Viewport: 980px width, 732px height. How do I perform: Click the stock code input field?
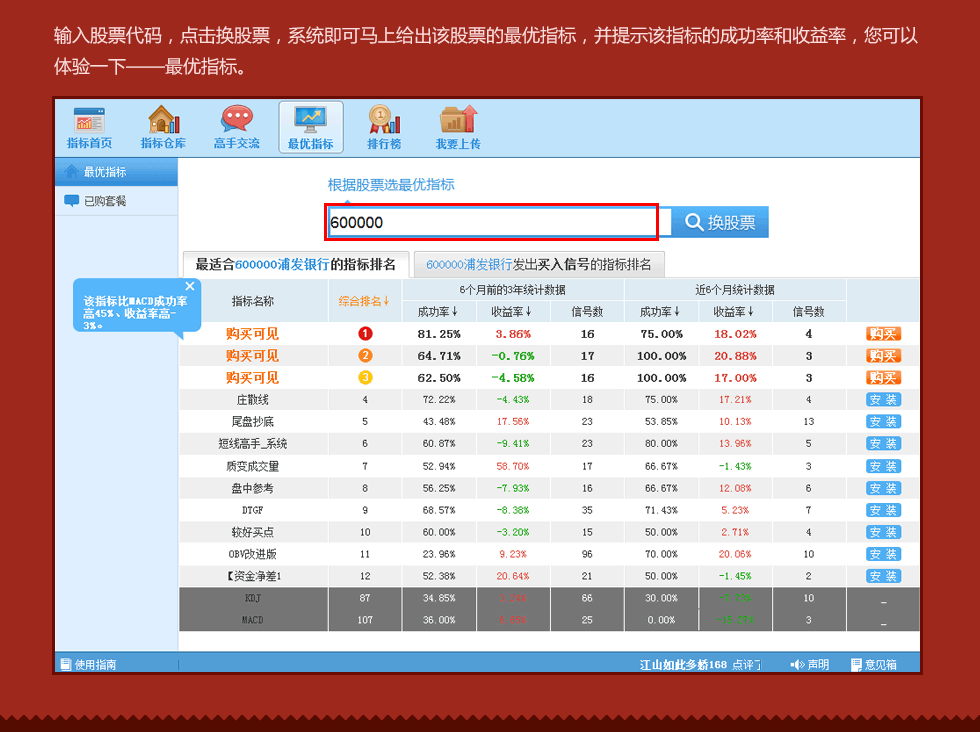(x=492, y=222)
